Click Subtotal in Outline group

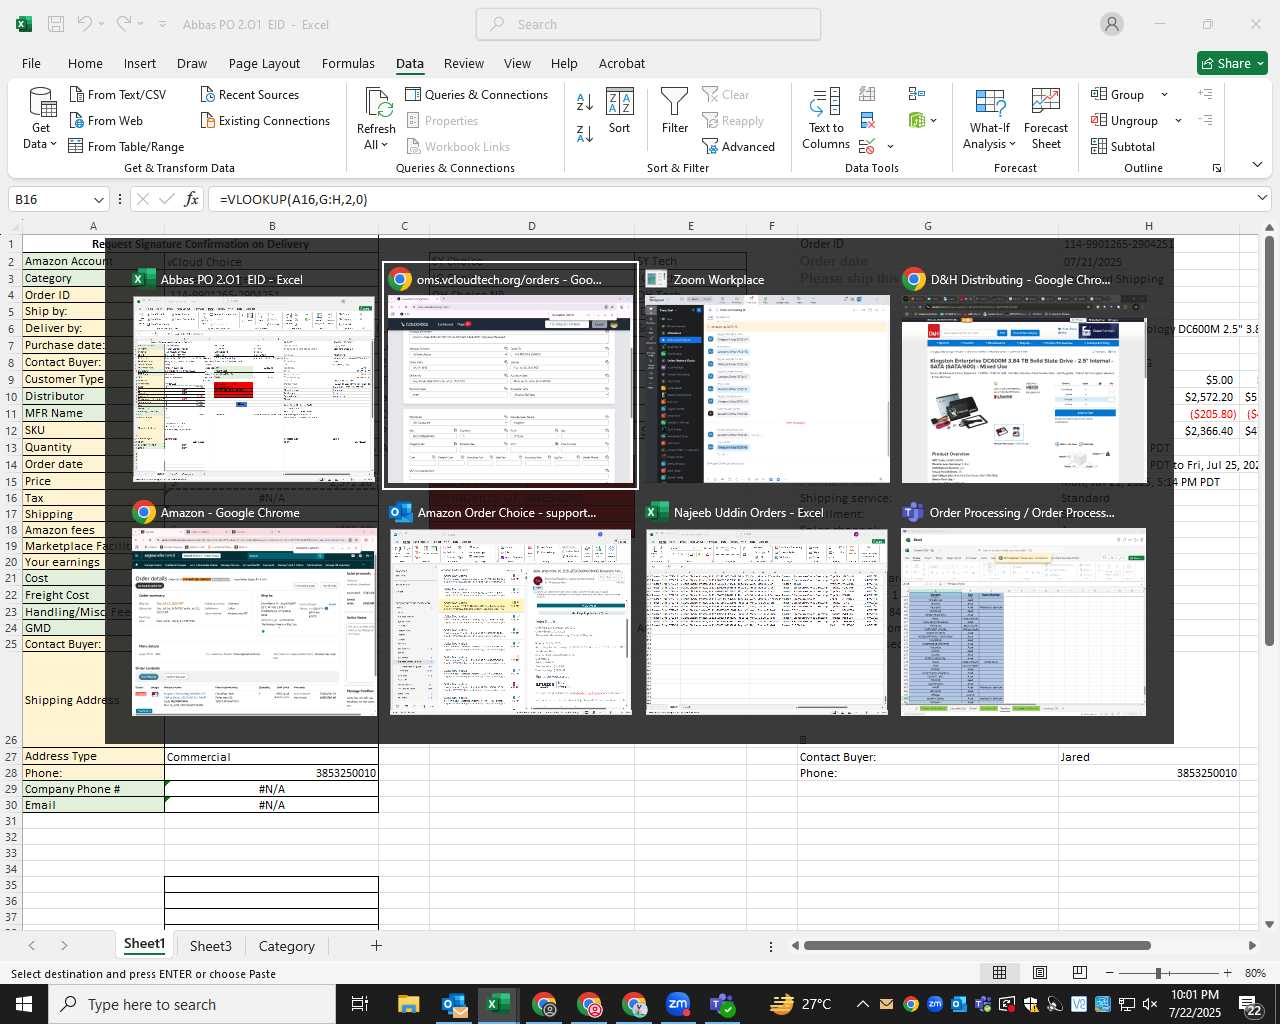click(x=1123, y=146)
